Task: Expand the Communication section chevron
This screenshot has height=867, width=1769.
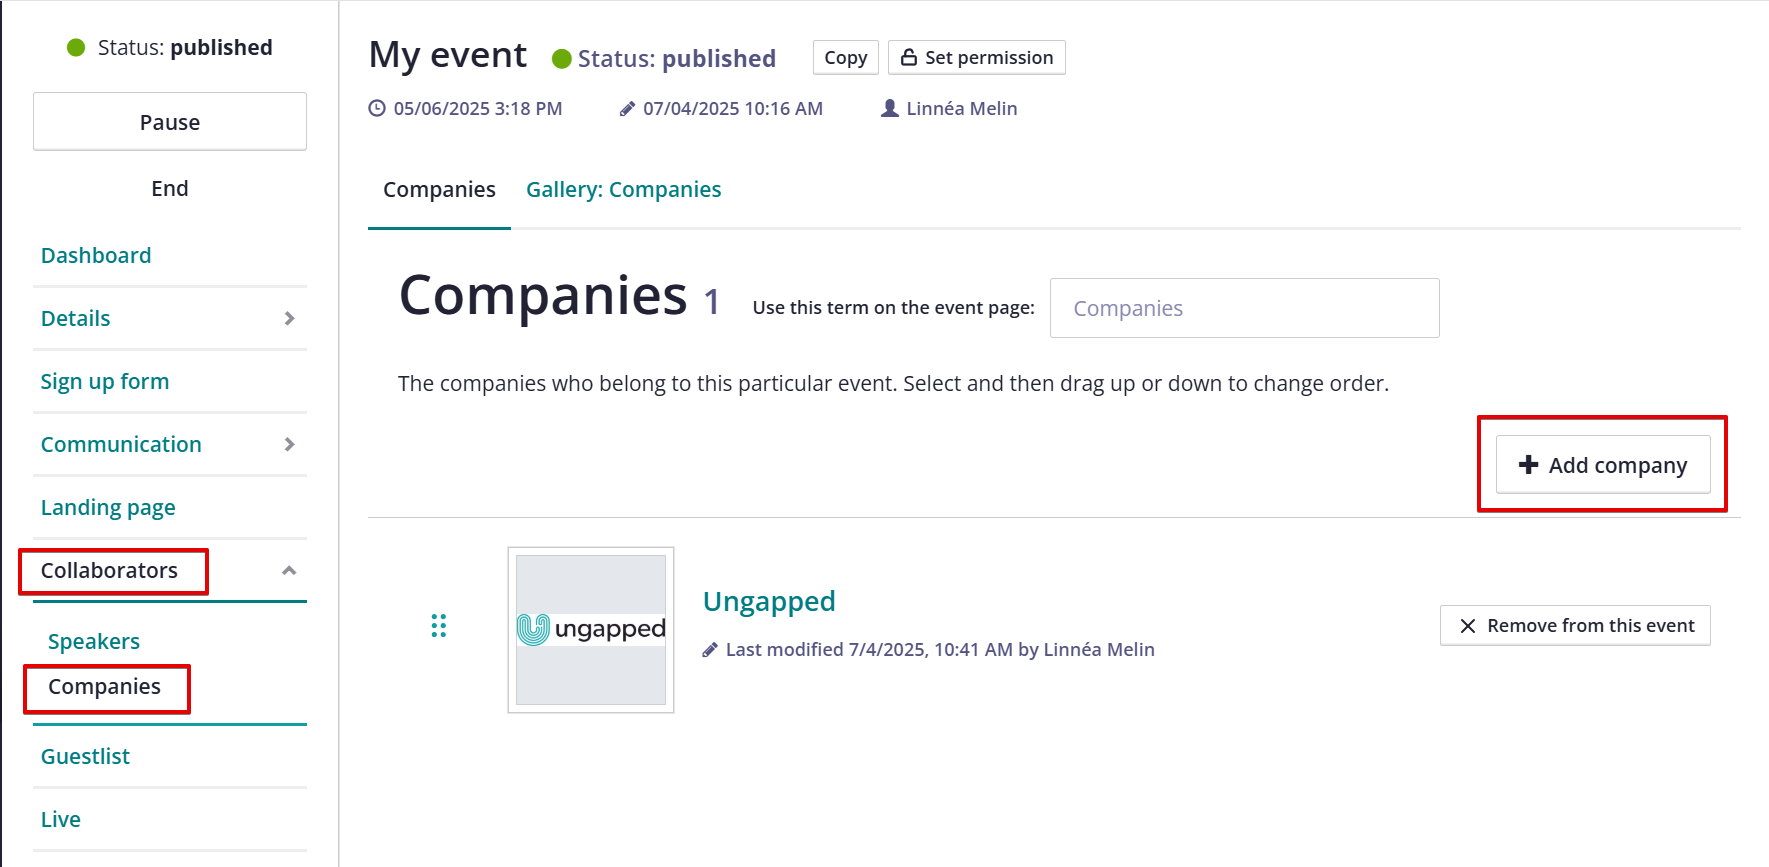Action: coord(290,444)
